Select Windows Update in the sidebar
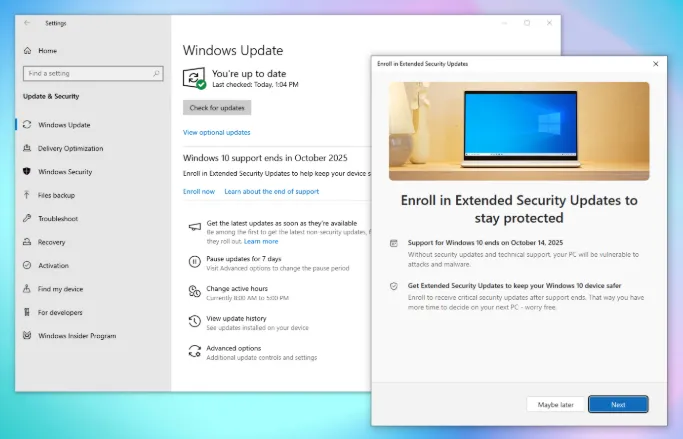Image resolution: width=683 pixels, height=439 pixels. [x=64, y=125]
